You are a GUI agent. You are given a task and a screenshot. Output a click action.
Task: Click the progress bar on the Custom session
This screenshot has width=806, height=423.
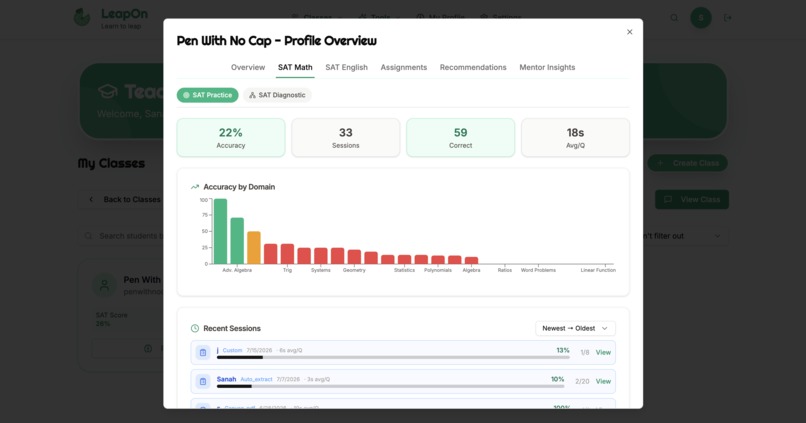tap(393, 357)
